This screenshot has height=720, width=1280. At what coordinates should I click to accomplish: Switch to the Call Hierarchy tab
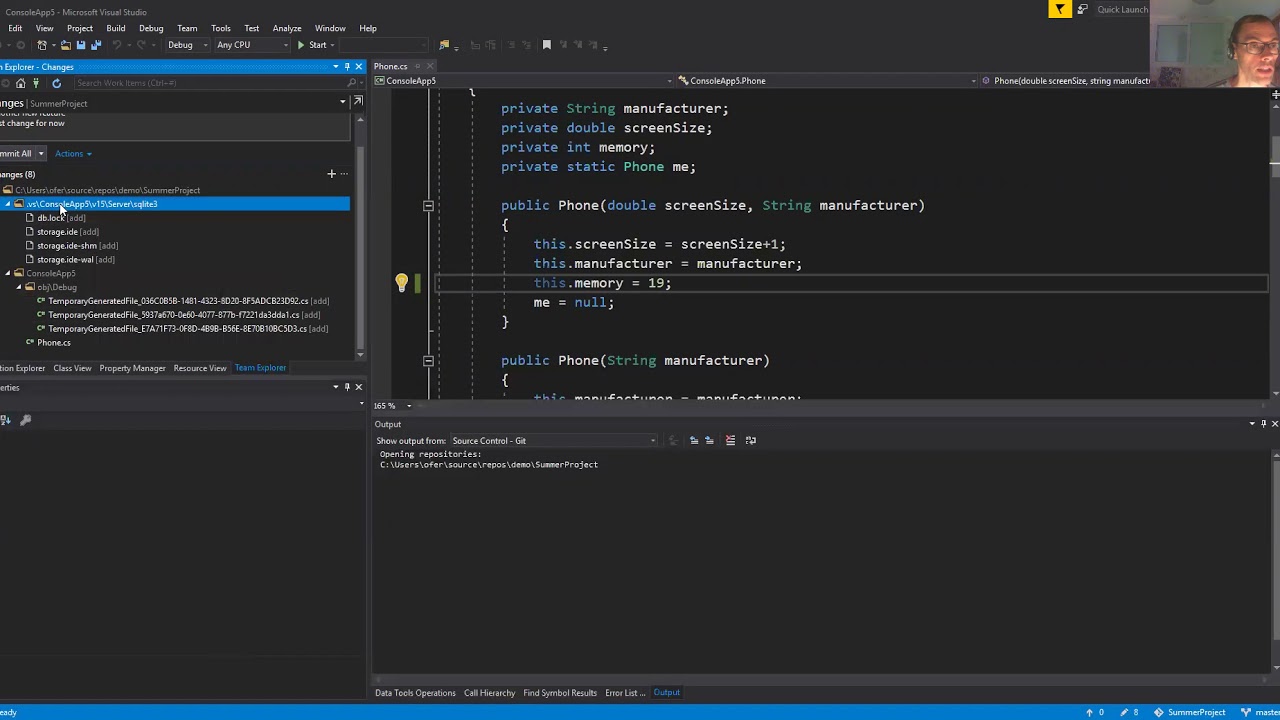coord(489,693)
